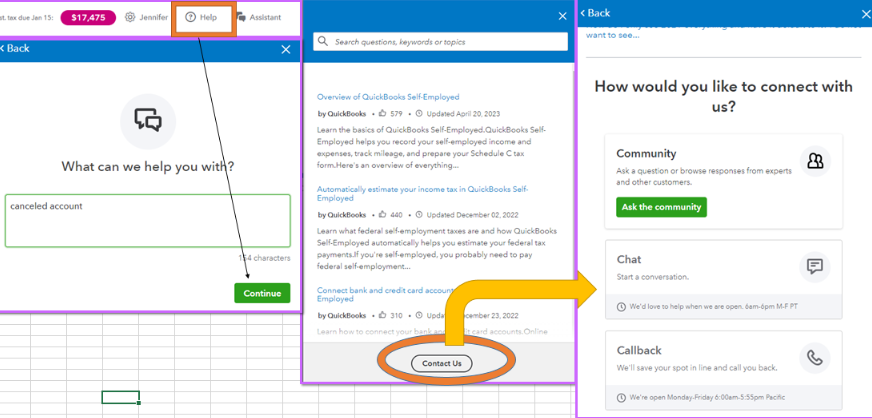Click thumbs-up icon showing 579 likes
Screen dimensions: 872x418
[382, 113]
